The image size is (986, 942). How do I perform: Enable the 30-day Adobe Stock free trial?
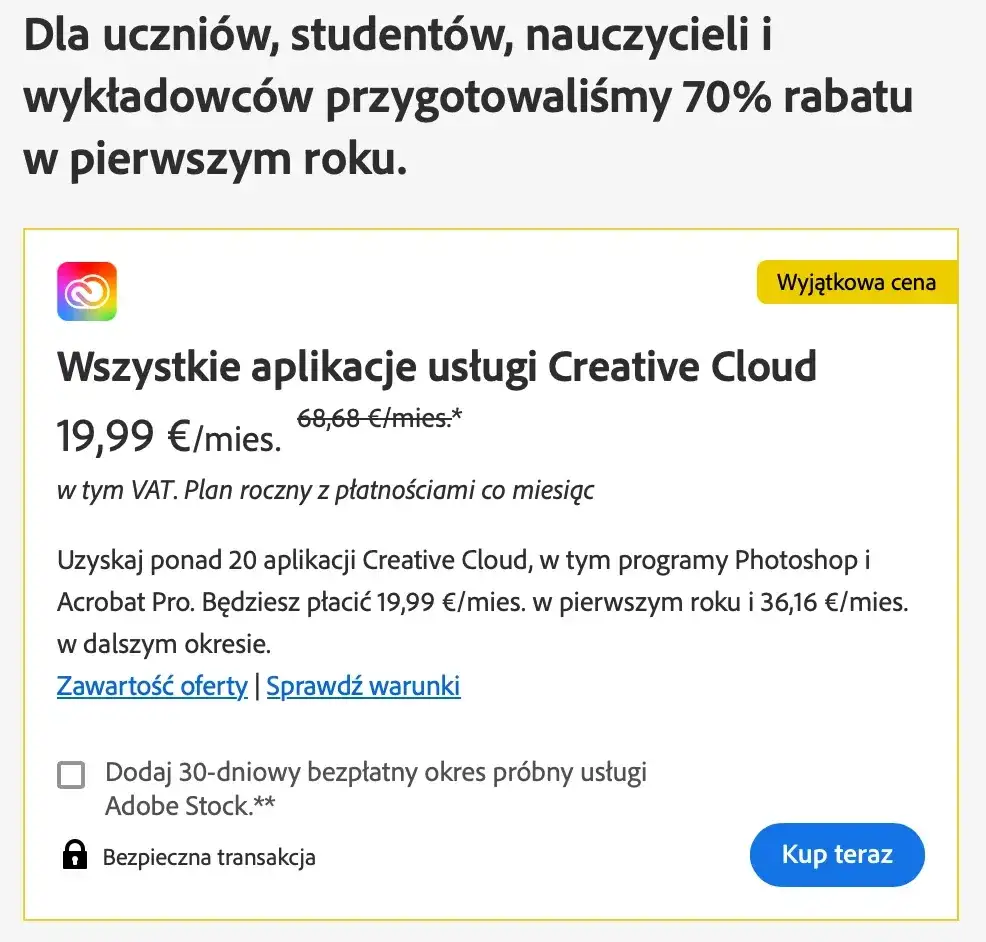coord(71,774)
